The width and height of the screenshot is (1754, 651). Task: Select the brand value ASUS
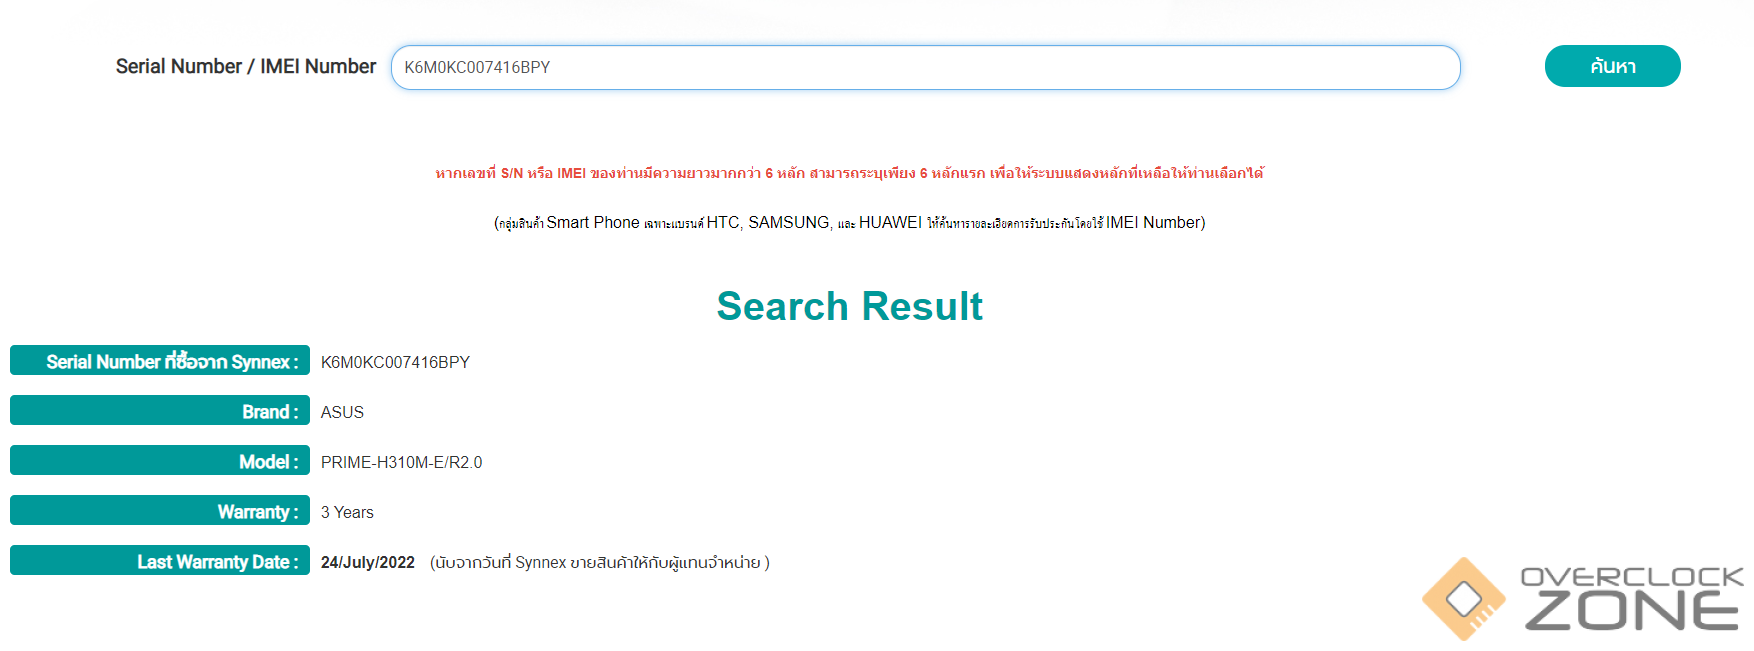click(342, 412)
